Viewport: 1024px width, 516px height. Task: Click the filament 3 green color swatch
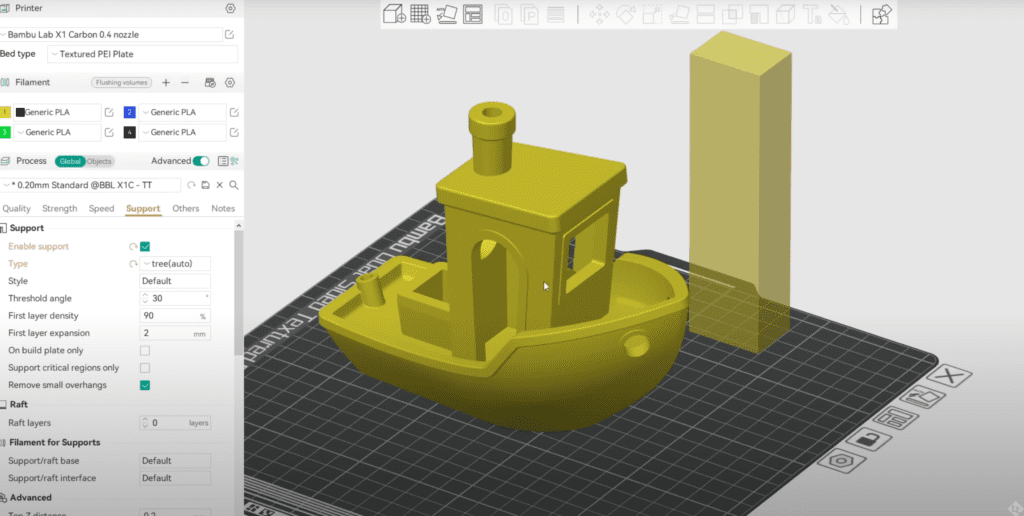(x=5, y=133)
